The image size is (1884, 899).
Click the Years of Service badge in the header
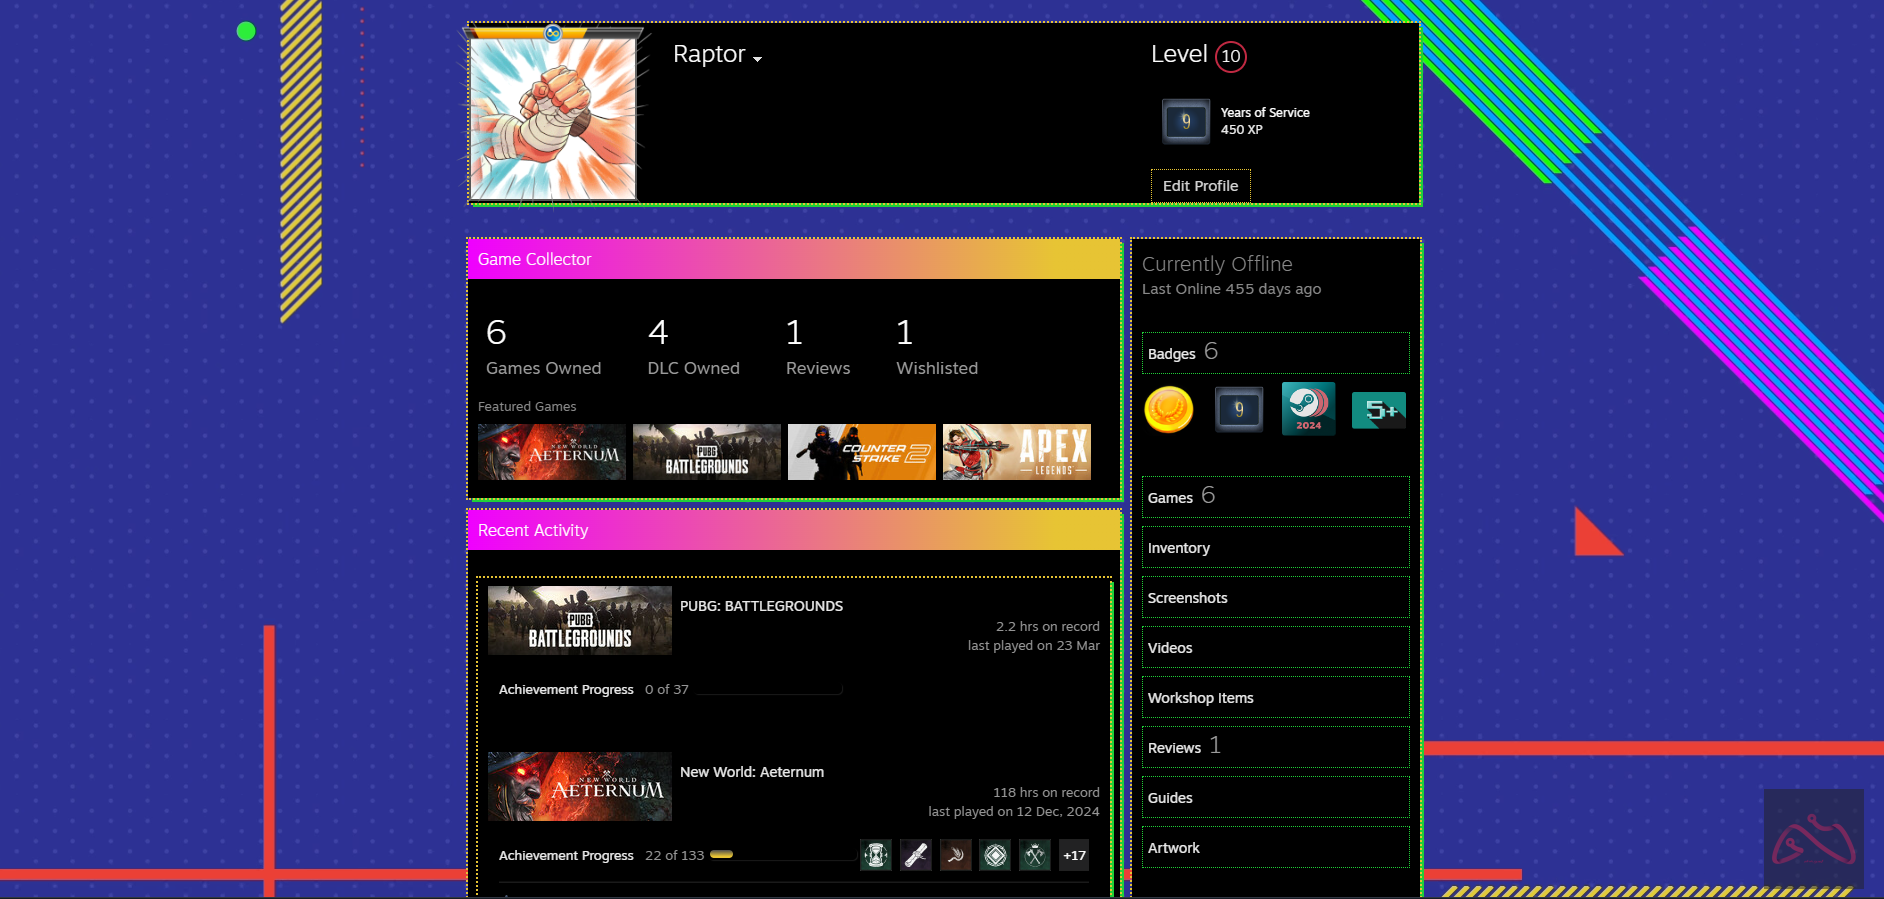pos(1186,121)
